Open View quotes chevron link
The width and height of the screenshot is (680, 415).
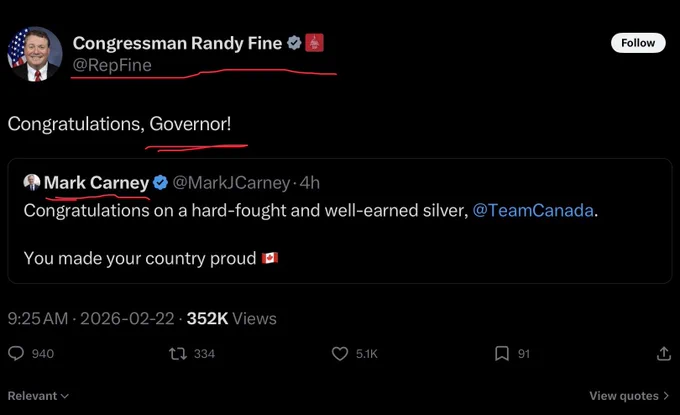point(629,395)
